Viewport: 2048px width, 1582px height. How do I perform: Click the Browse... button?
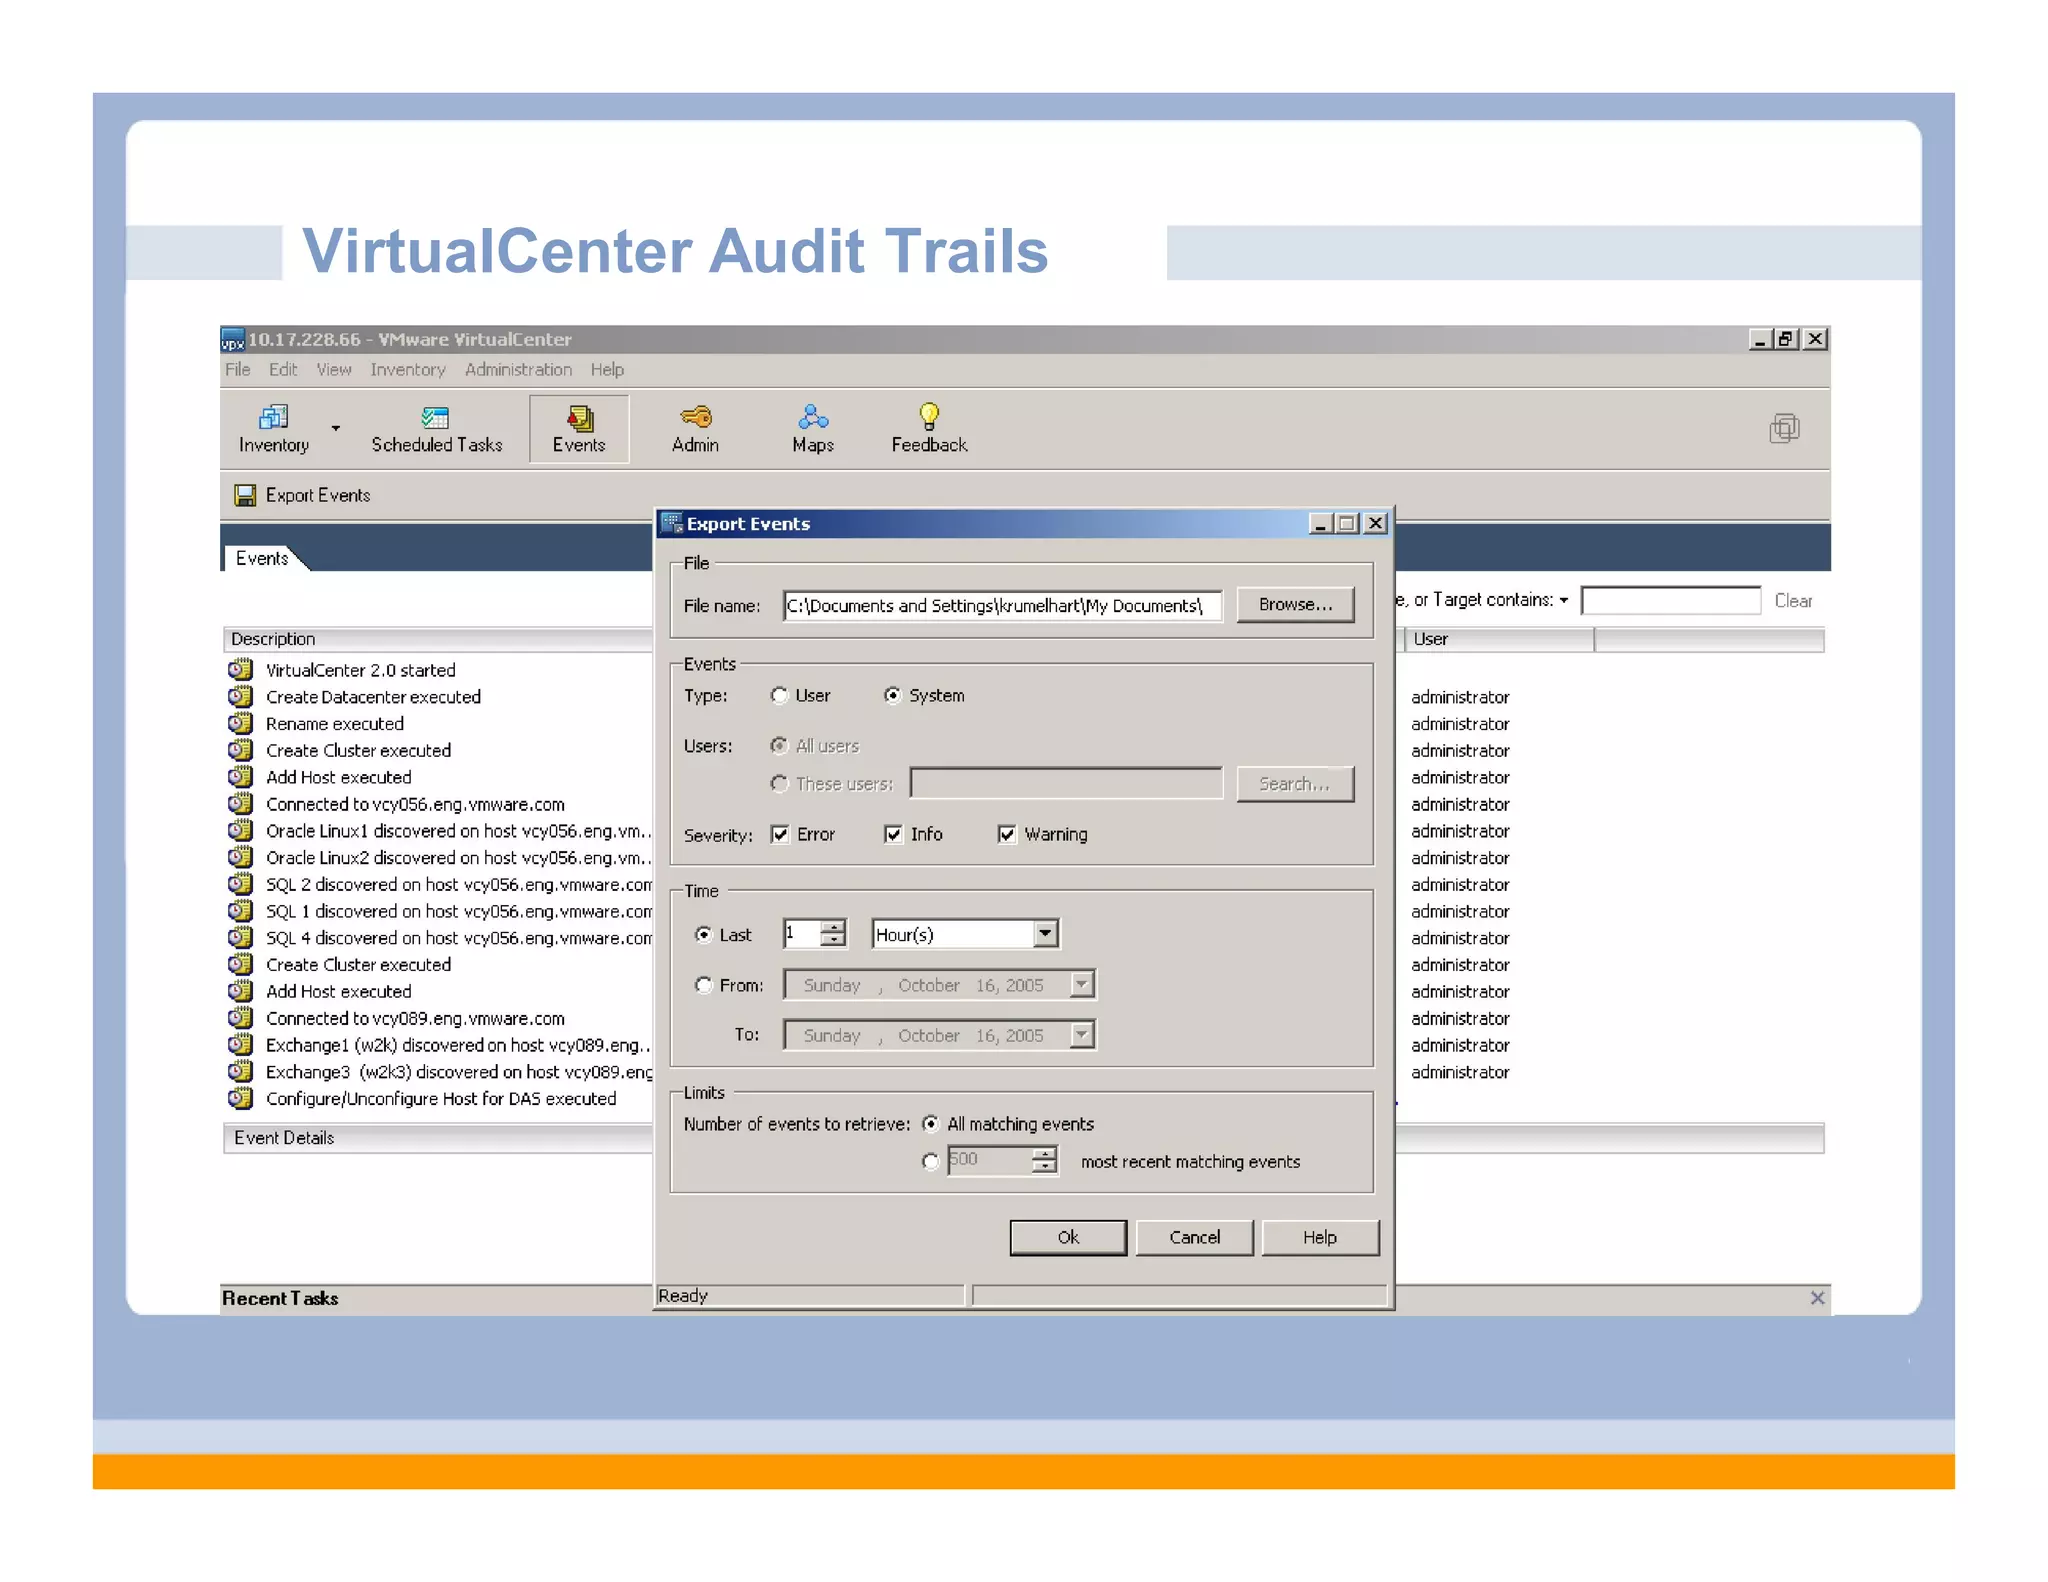[1295, 604]
